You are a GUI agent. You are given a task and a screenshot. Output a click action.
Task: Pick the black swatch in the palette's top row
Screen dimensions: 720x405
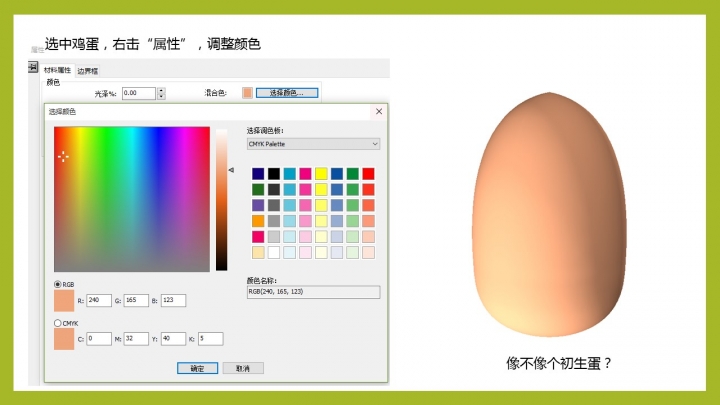coord(274,173)
